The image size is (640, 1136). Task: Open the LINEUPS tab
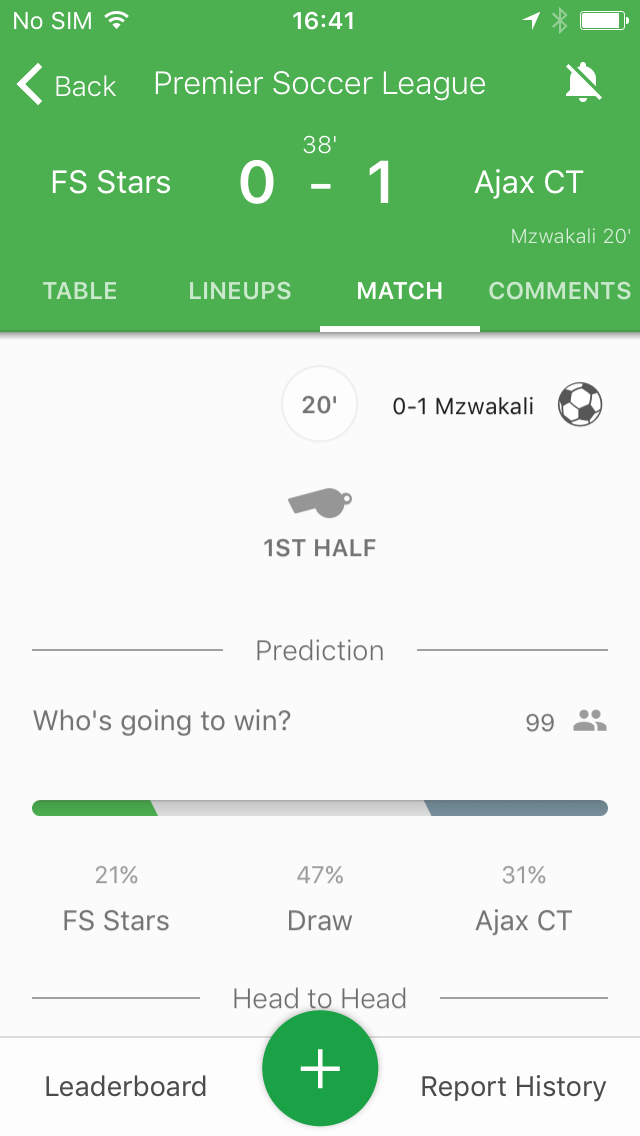point(240,291)
